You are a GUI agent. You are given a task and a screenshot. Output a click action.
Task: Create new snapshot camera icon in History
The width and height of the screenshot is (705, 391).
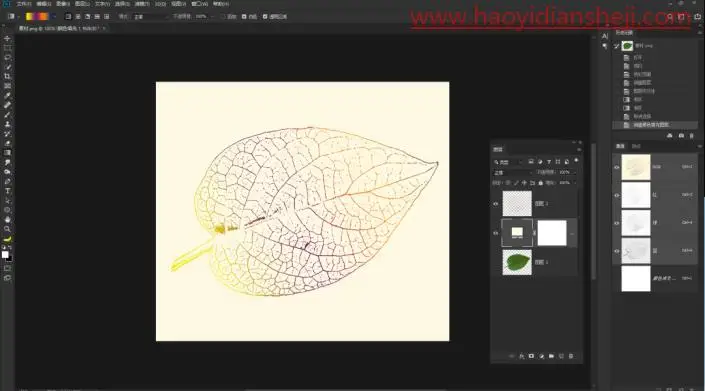pos(681,135)
